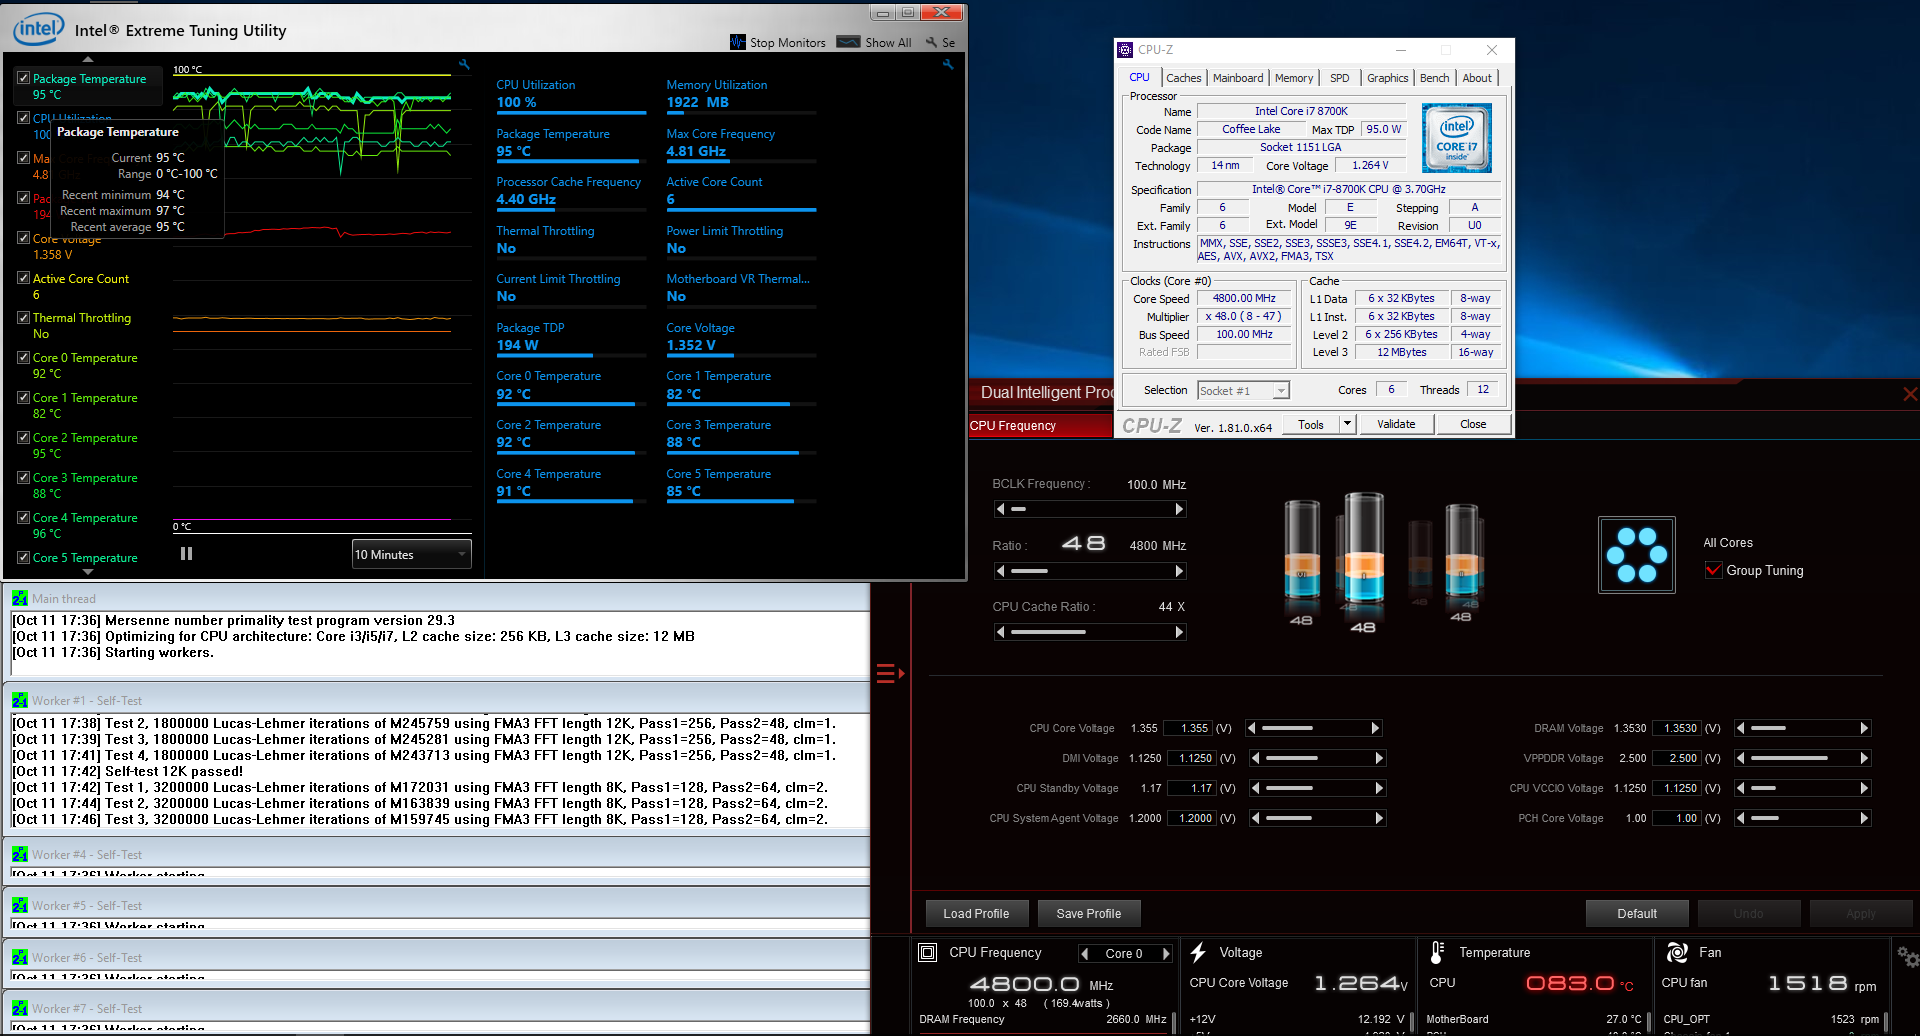Uncheck the Thermal Throttling monitor
Screen dimensions: 1920x1036
pos(23,317)
